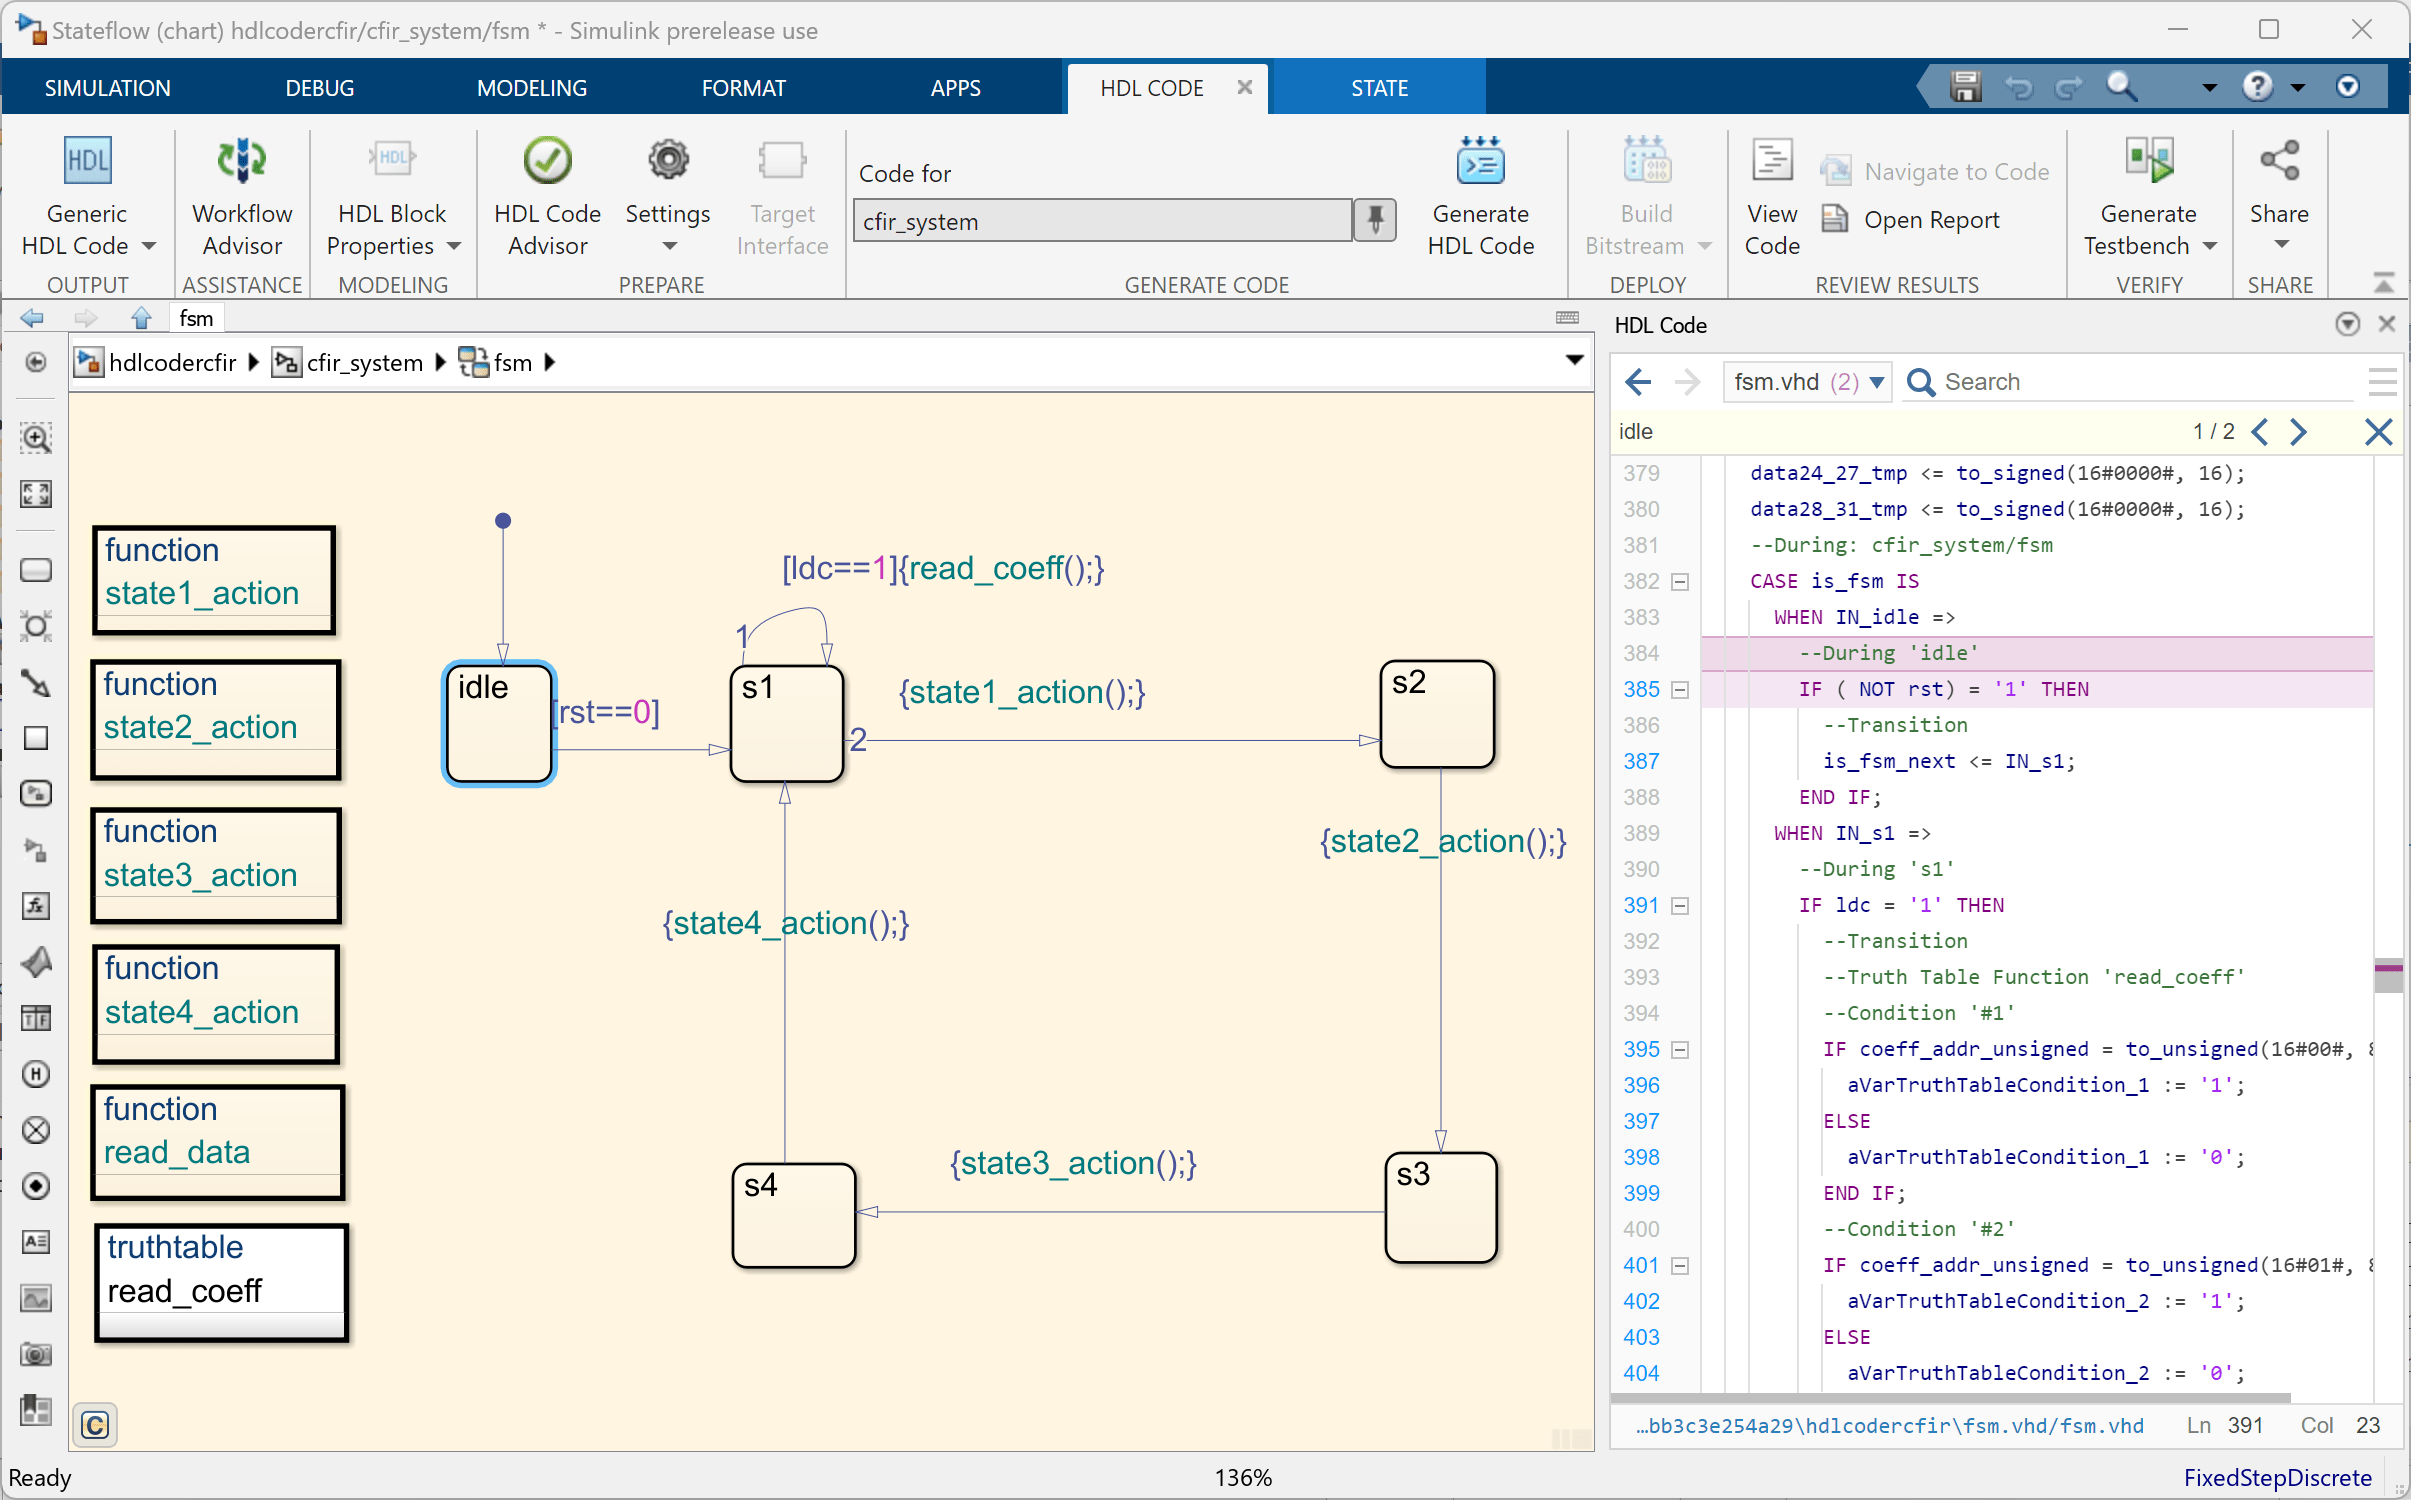The width and height of the screenshot is (2411, 1500).
Task: Open the Settings dropdown menu
Action: tap(668, 246)
